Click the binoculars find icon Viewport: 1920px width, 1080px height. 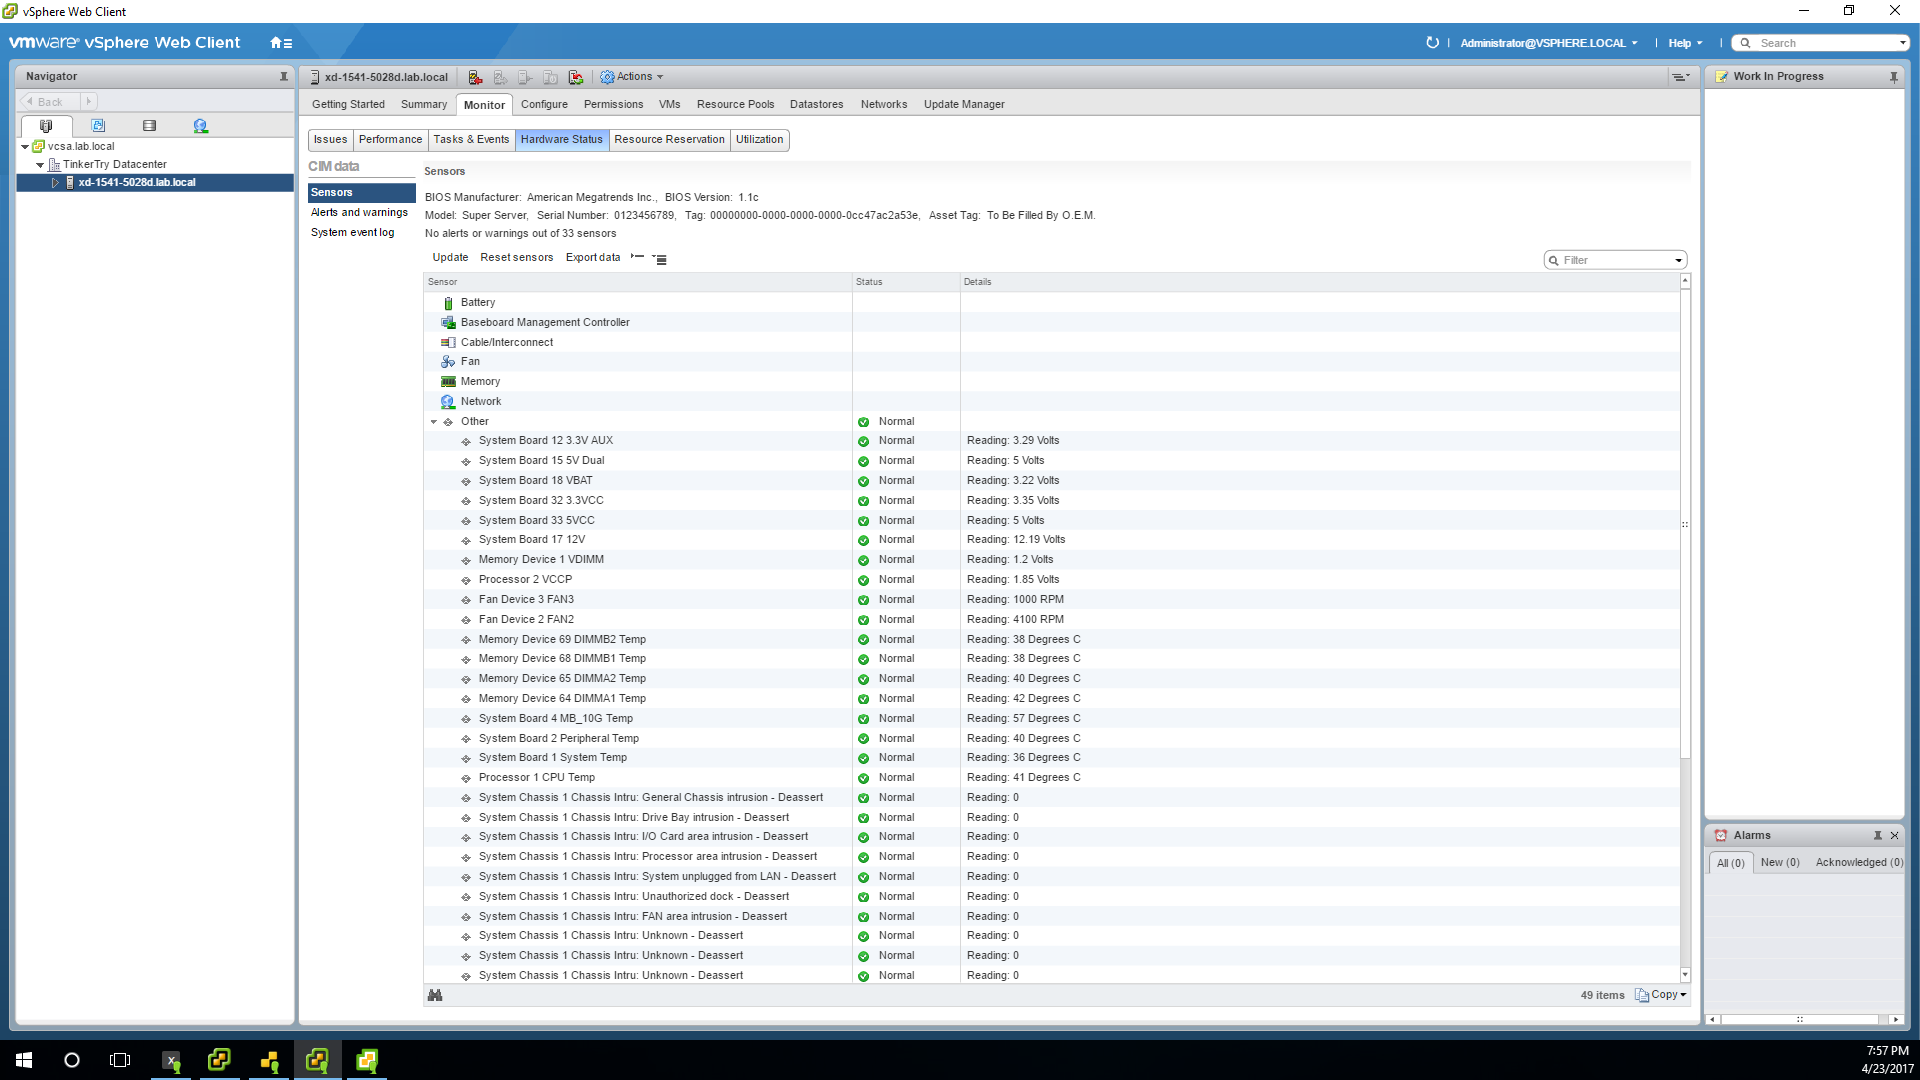coord(435,995)
